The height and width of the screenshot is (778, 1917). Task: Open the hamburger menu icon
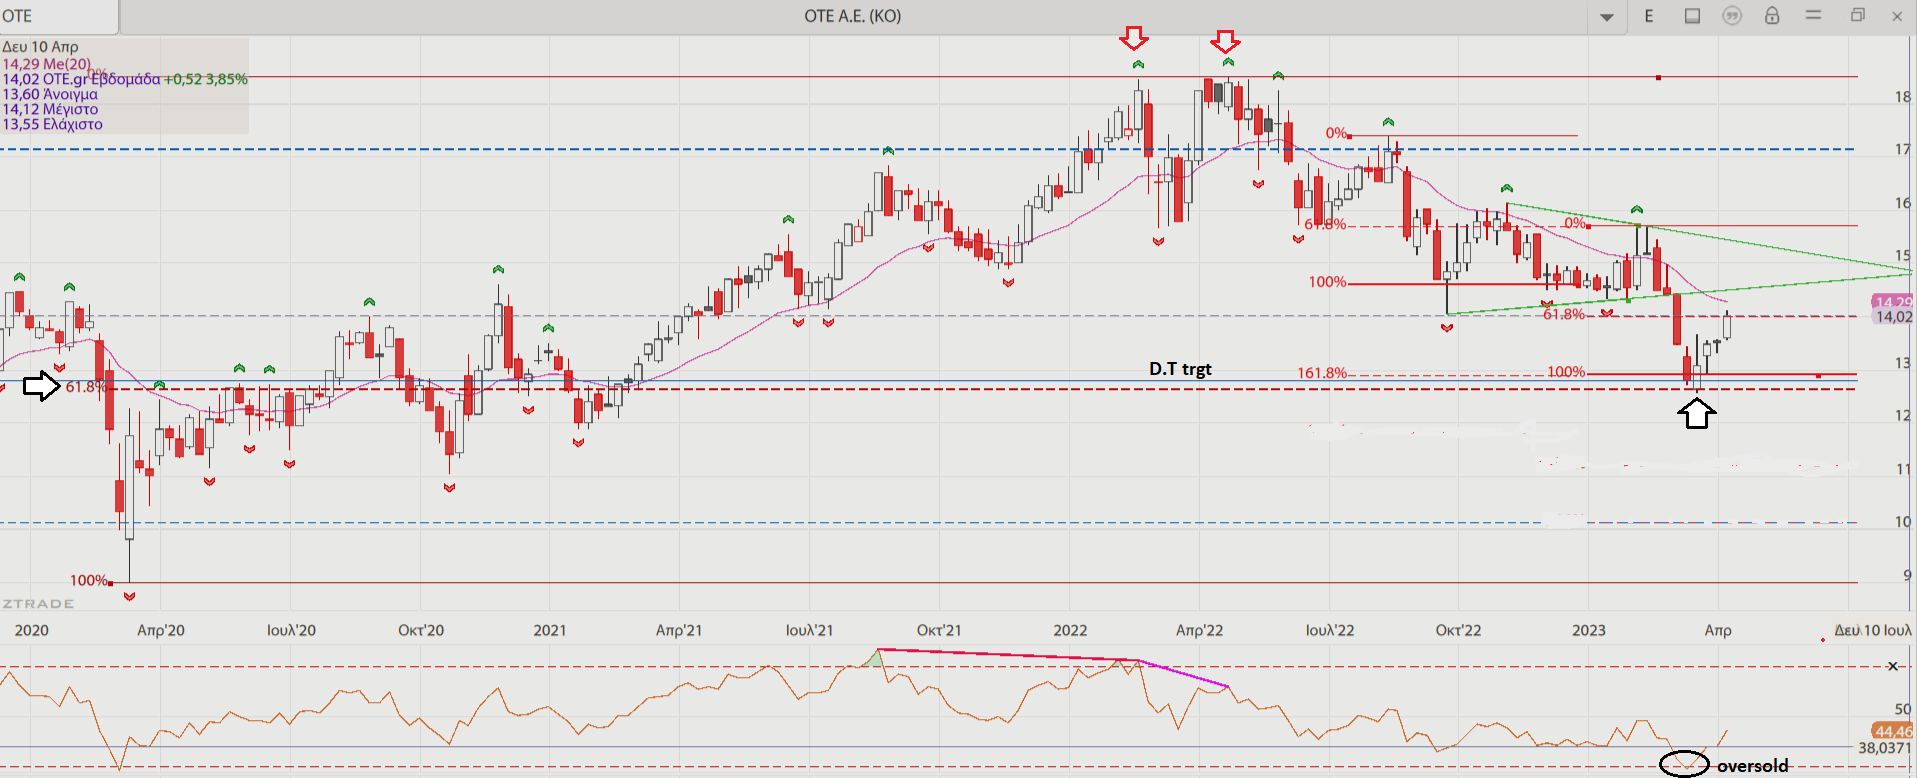1813,16
